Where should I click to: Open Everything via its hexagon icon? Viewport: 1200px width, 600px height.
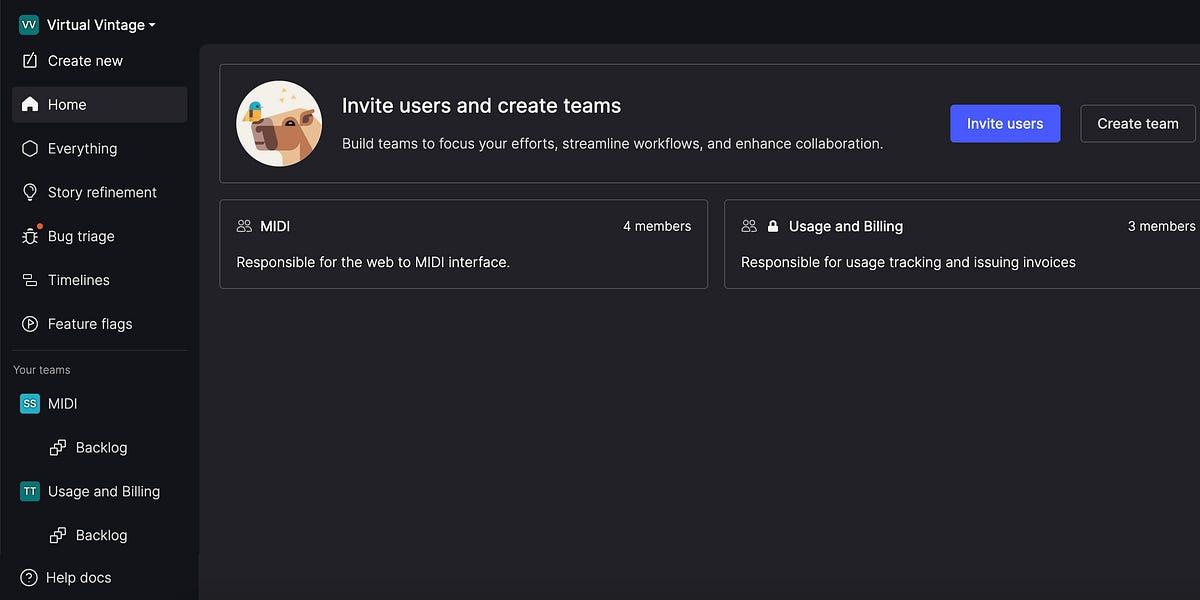(x=30, y=149)
